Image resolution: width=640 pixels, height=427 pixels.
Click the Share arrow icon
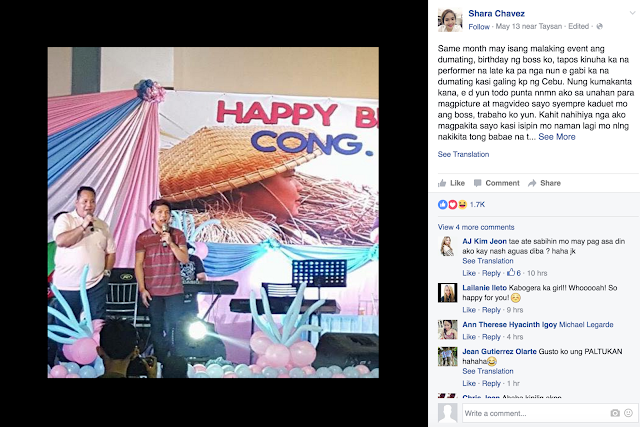[532, 183]
